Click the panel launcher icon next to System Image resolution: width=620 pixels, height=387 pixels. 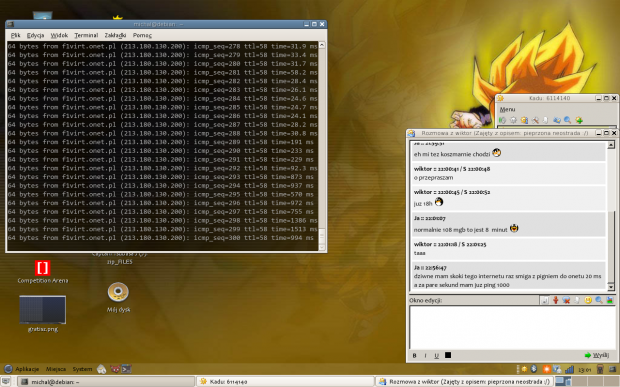(102, 369)
